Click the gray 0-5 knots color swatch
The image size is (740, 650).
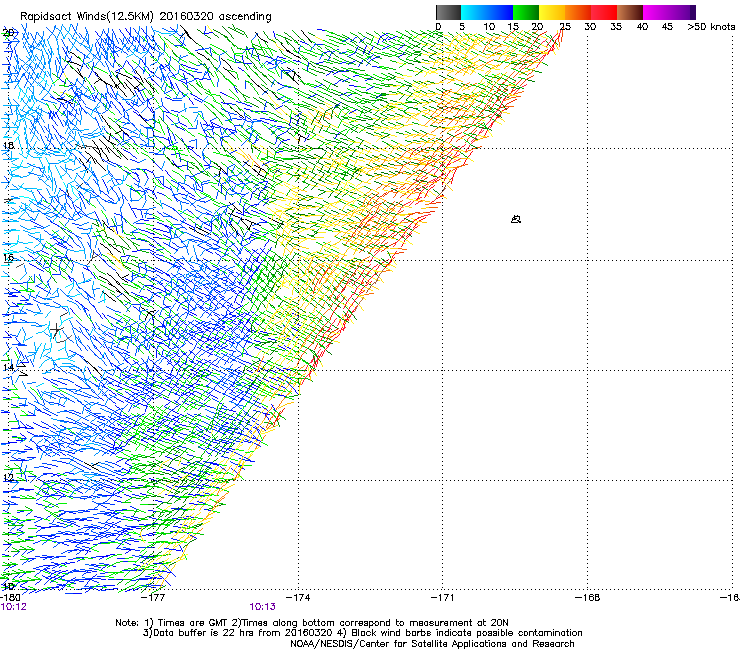pyautogui.click(x=448, y=12)
